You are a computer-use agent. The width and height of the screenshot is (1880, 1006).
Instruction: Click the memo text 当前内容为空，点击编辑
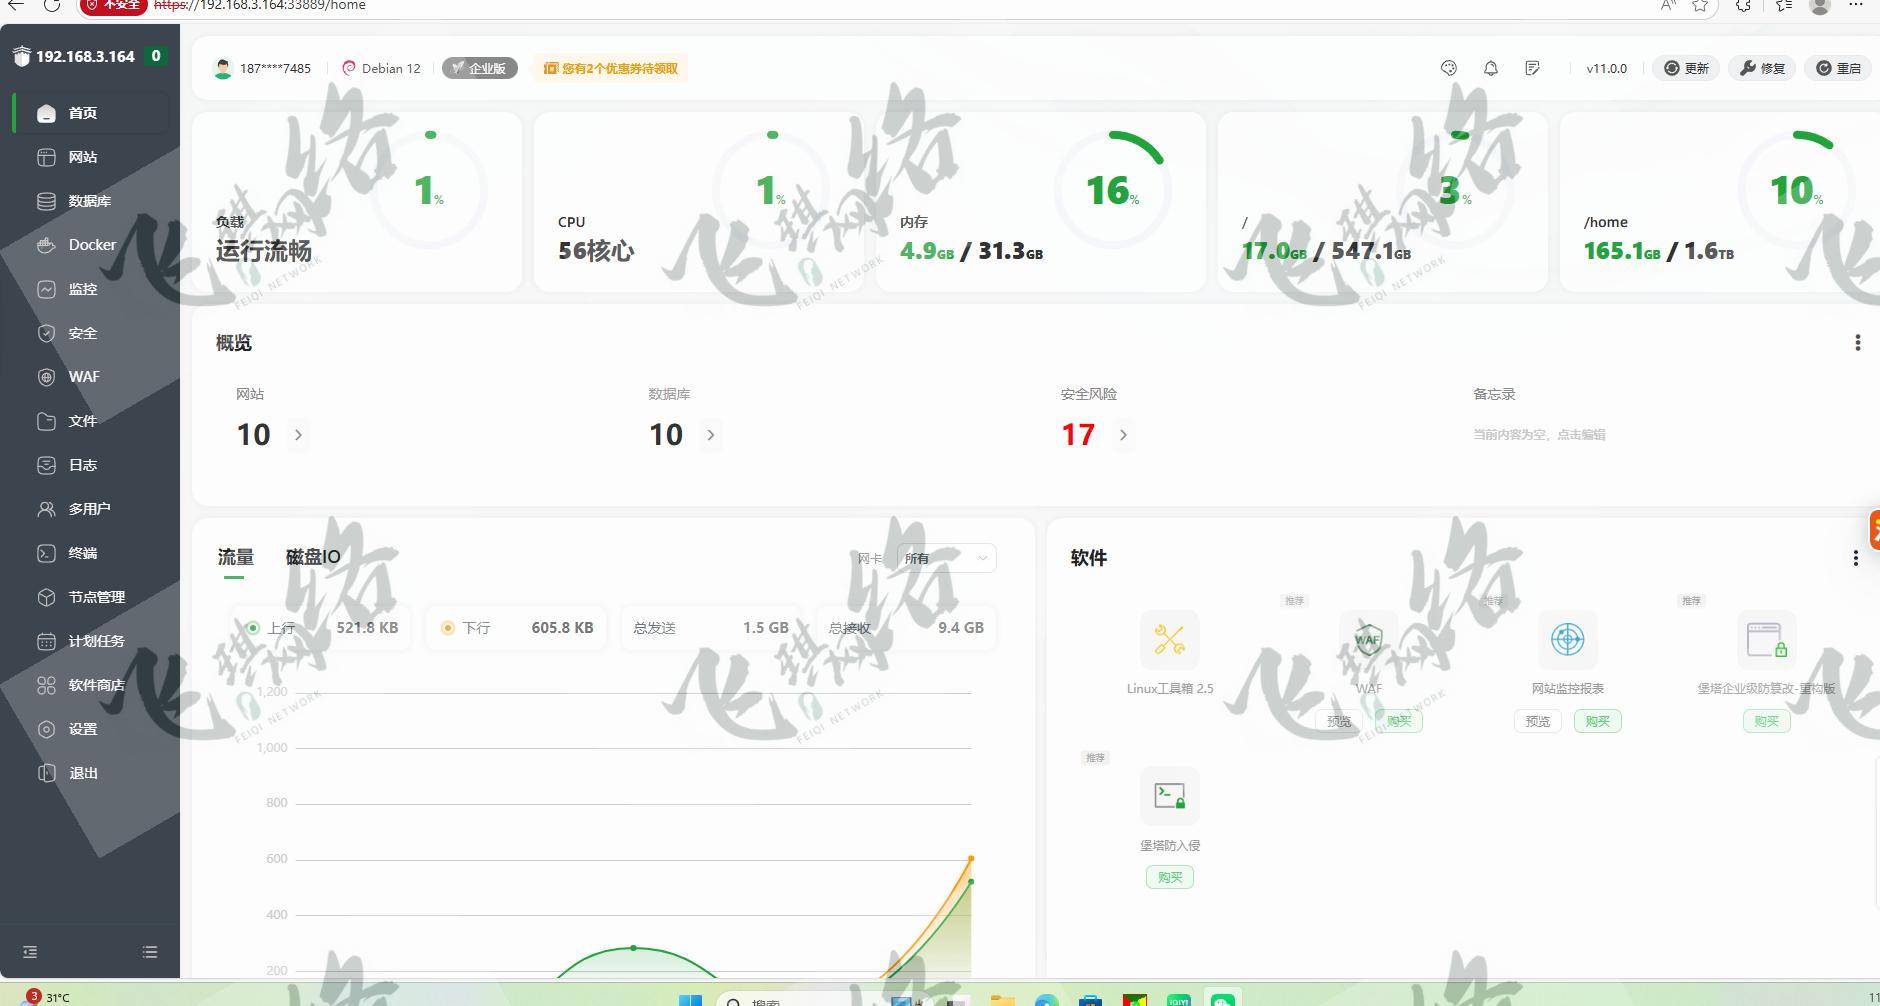pos(1539,435)
